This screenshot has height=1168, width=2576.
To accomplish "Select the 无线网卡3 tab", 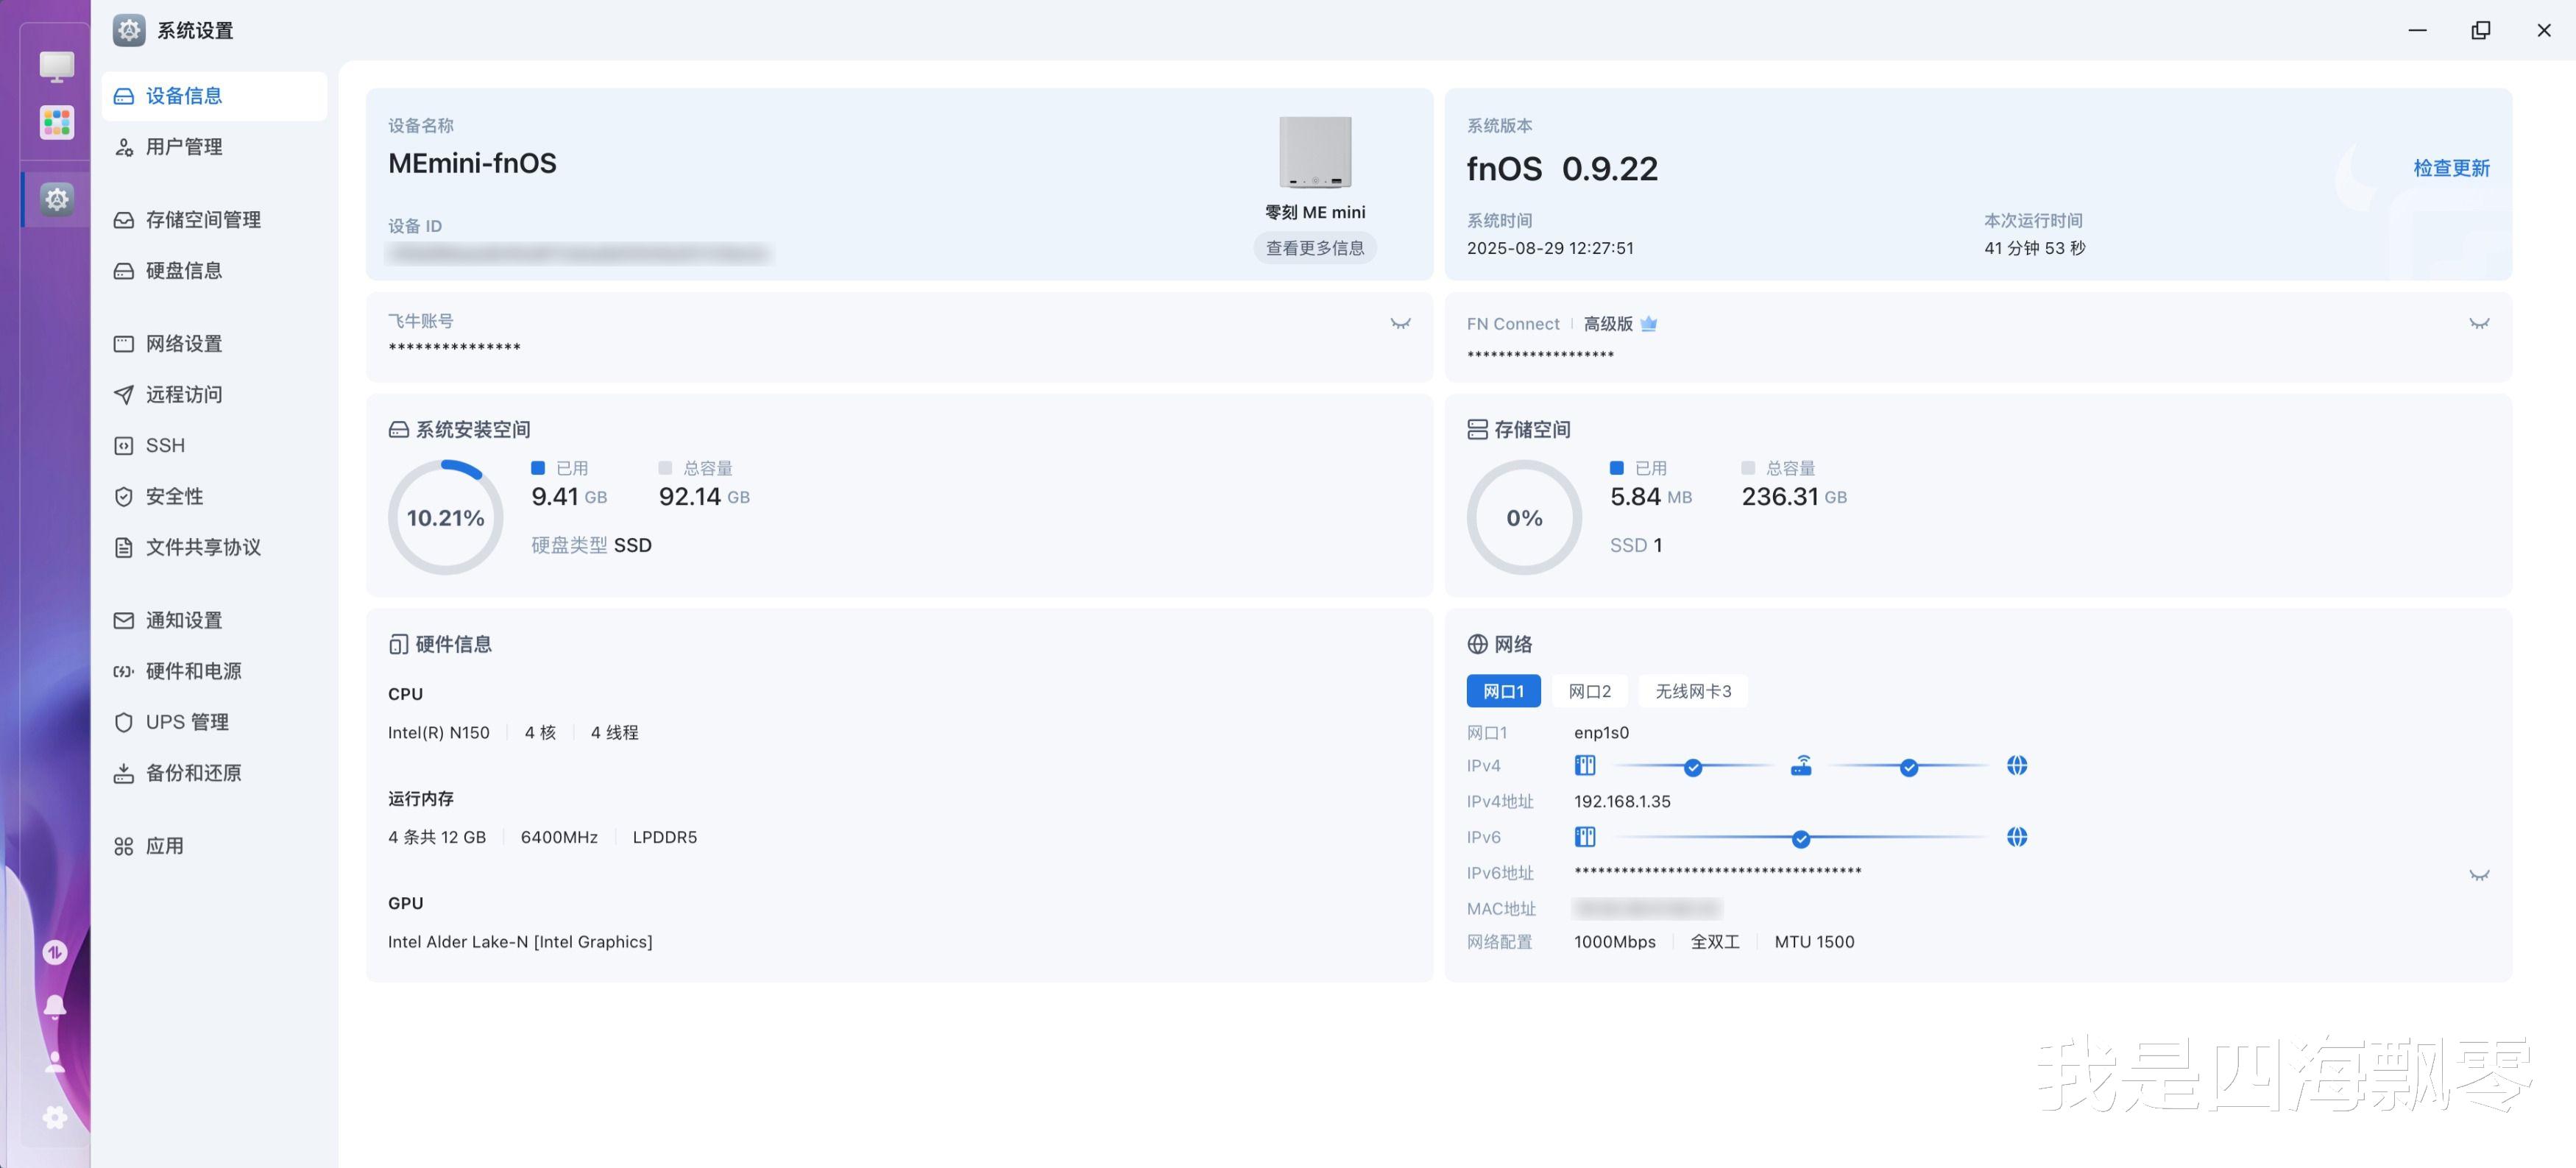I will click(1692, 691).
